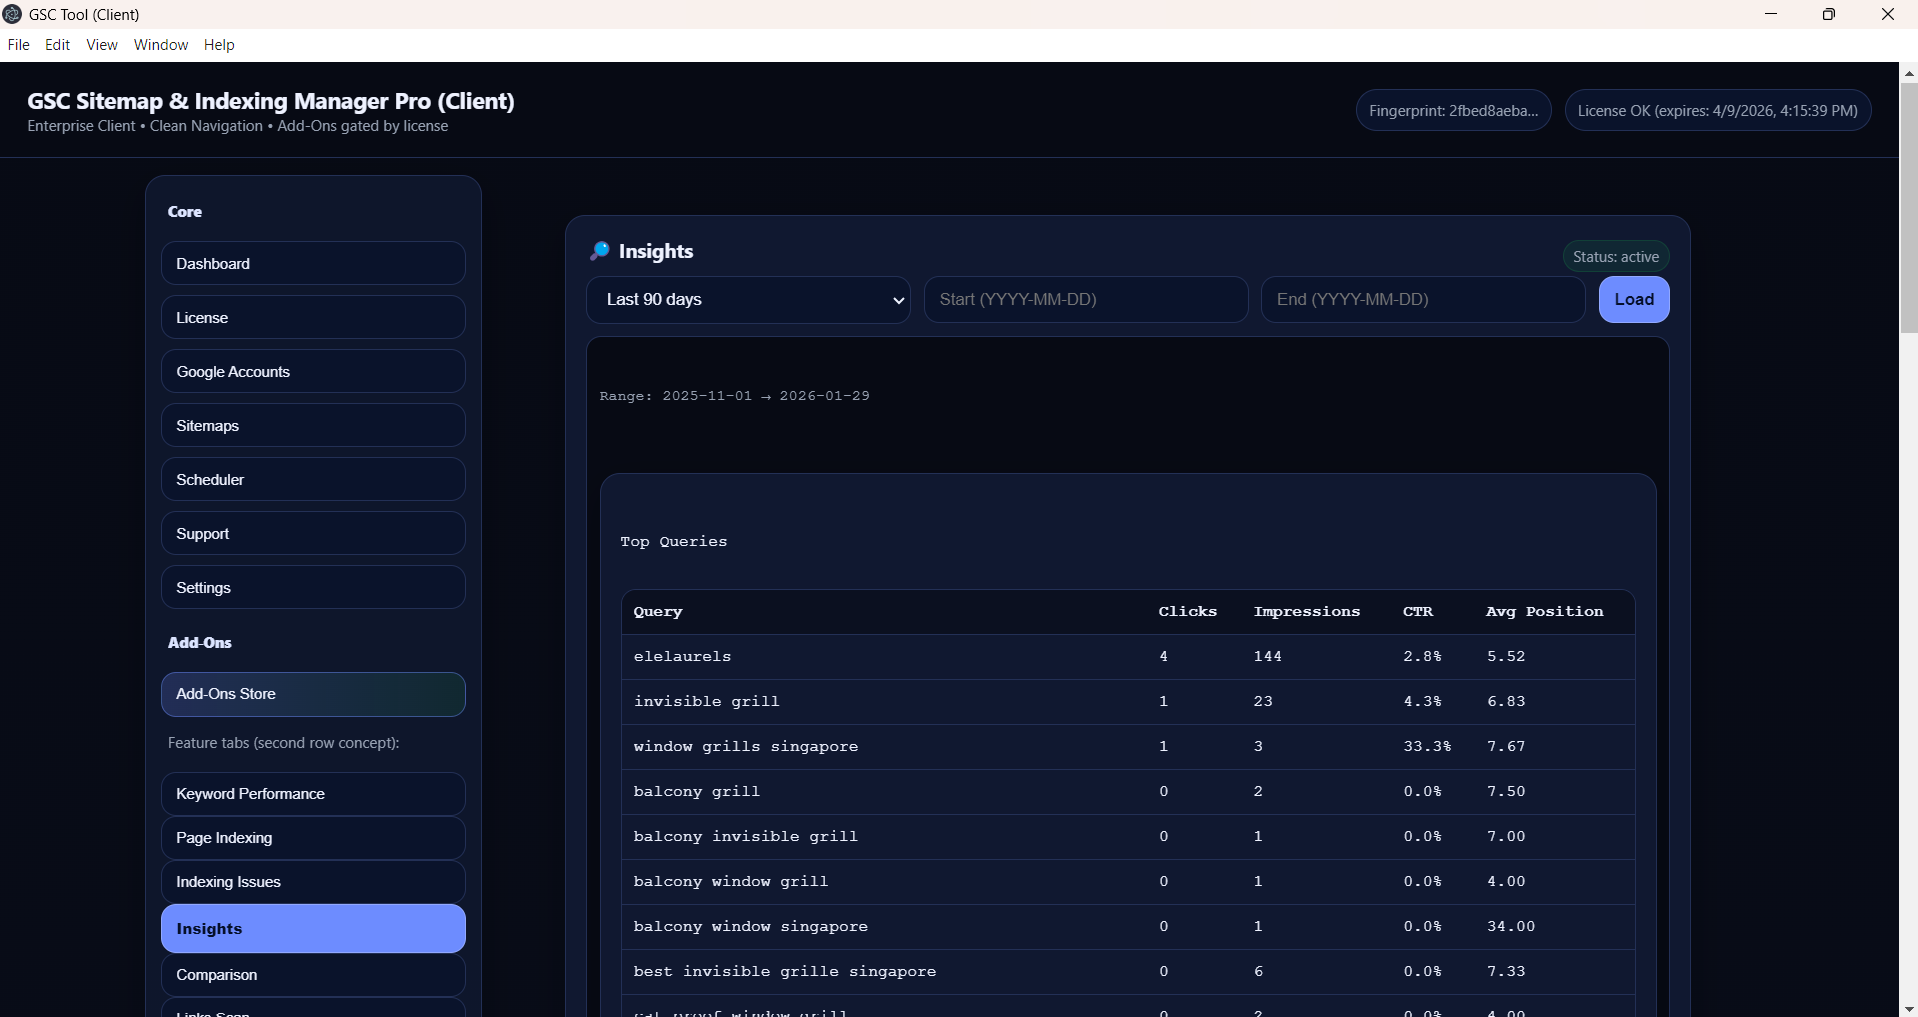Screen dimensions: 1918x1017
Task: Open the File menu
Action: 18,45
